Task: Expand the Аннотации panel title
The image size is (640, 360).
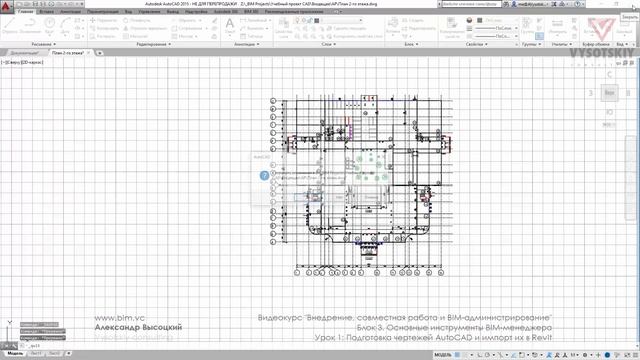Action: point(247,44)
